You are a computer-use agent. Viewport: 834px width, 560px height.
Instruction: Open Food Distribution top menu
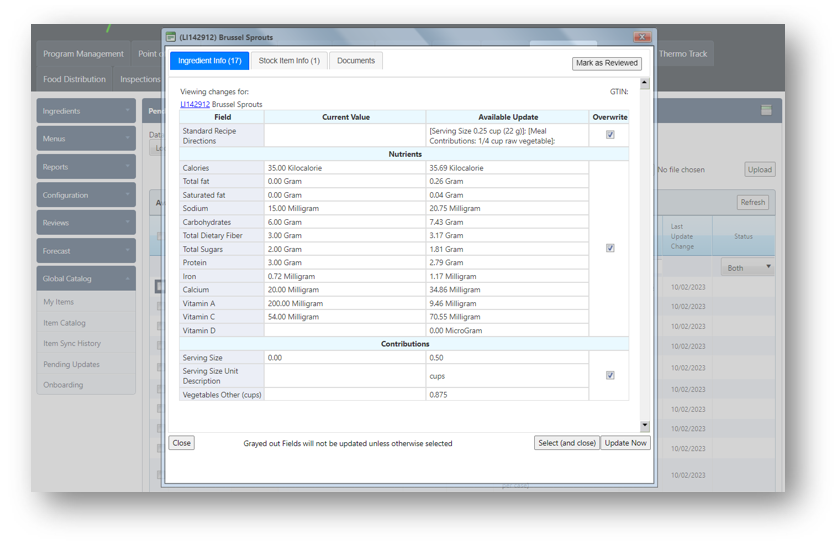pyautogui.click(x=74, y=79)
